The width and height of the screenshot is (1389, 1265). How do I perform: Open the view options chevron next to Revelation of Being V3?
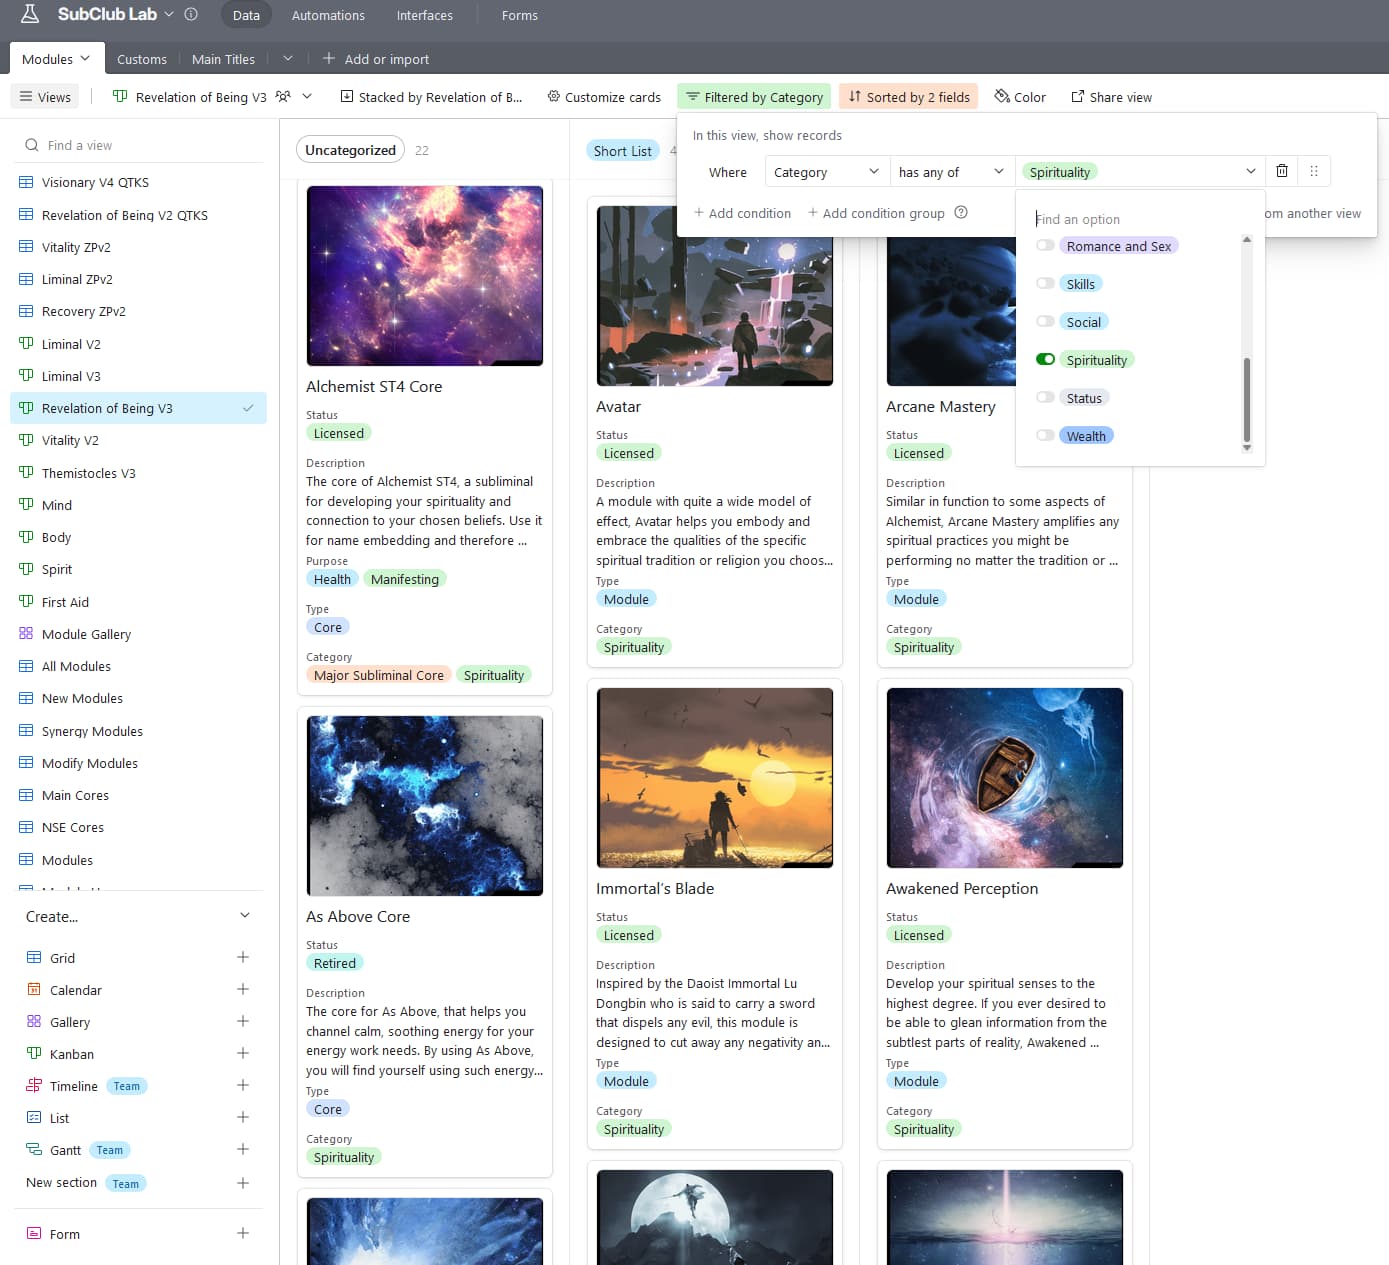tap(307, 97)
